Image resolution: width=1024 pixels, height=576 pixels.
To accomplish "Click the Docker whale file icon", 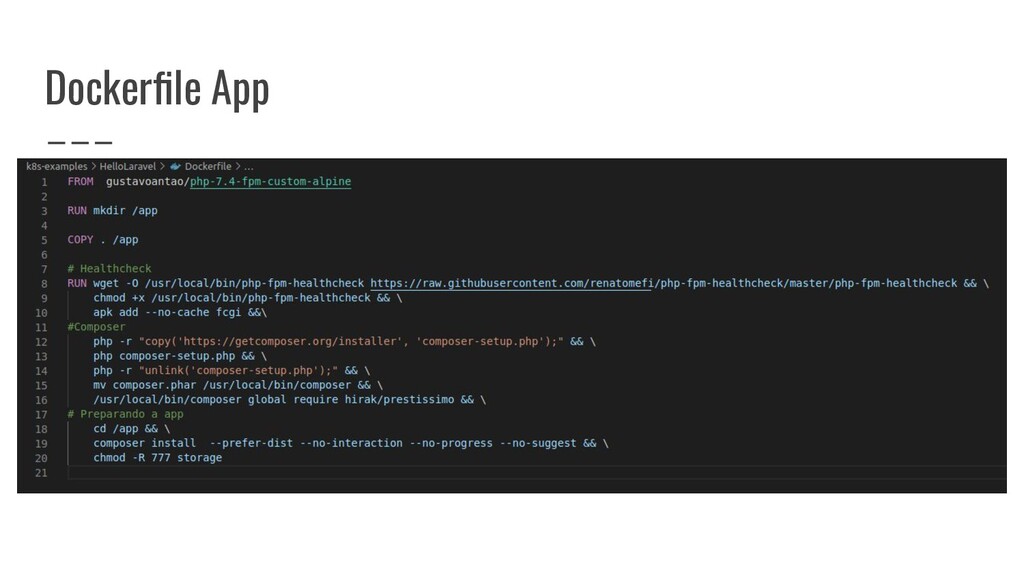I will (x=175, y=167).
